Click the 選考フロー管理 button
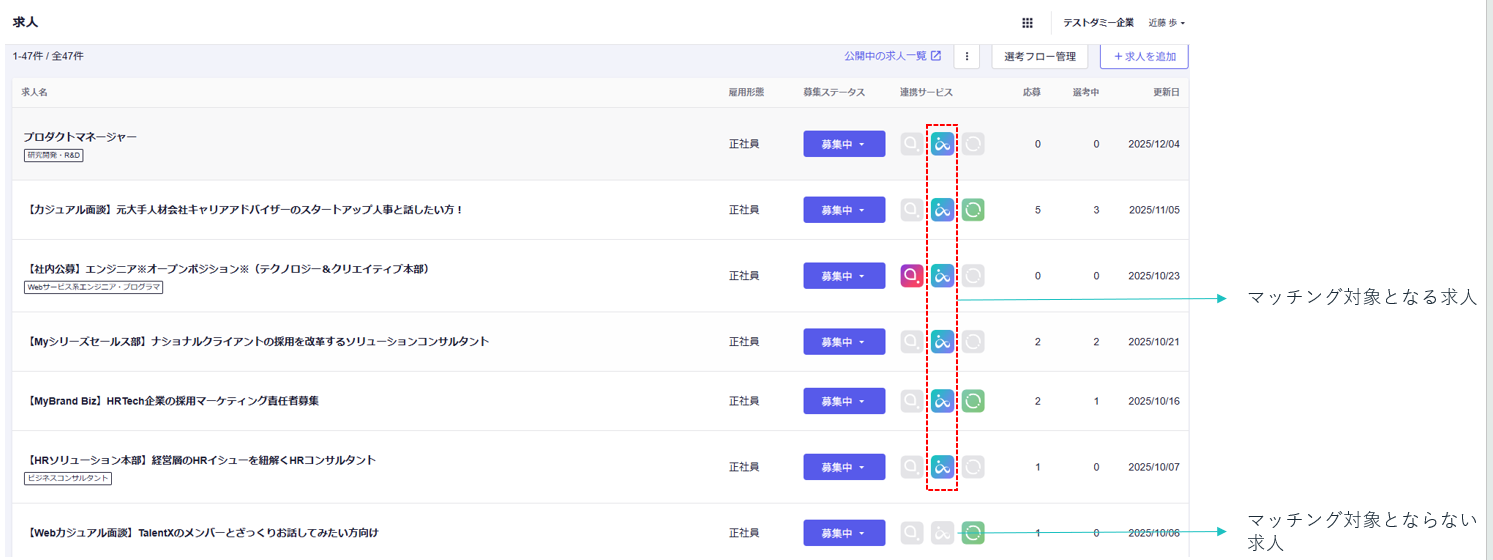This screenshot has width=1493, height=560. pyautogui.click(x=1039, y=57)
